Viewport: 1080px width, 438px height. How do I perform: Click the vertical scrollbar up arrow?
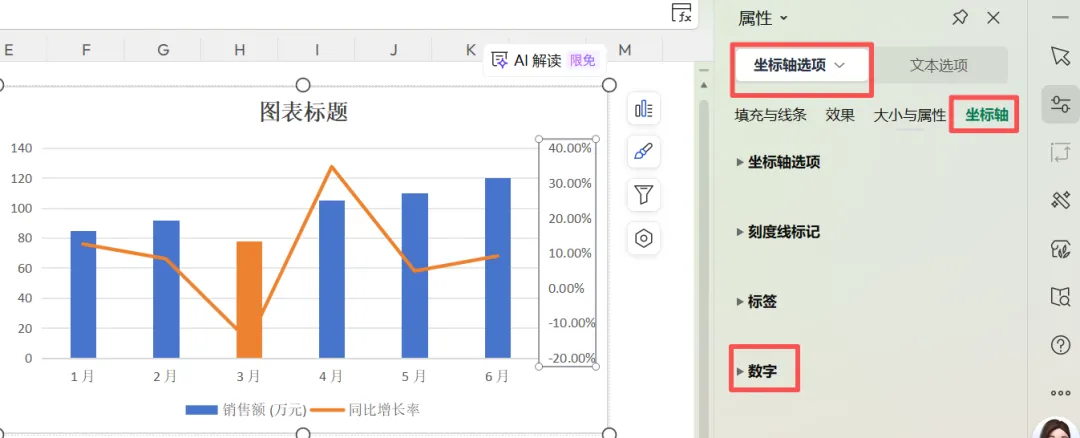704,85
